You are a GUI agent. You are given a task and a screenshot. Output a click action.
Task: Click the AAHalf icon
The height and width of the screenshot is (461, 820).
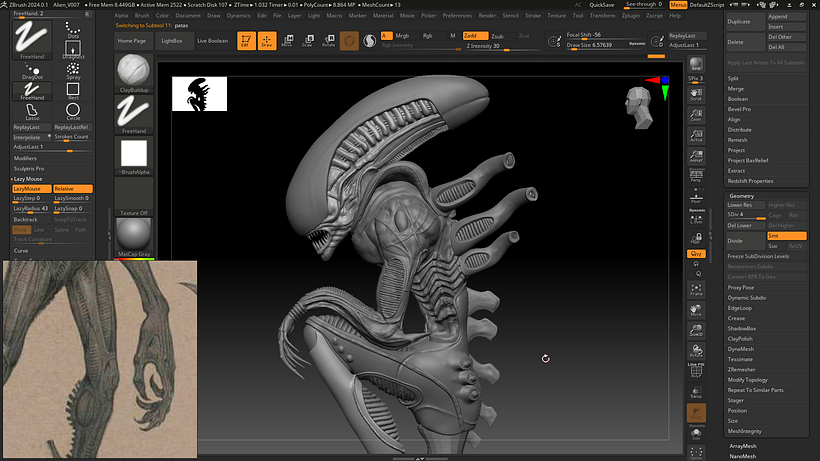[x=696, y=156]
